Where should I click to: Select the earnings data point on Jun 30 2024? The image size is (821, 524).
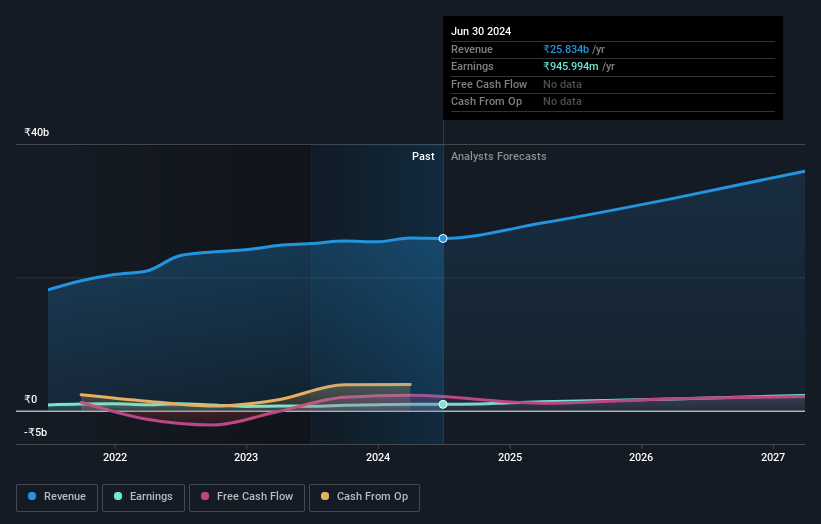coord(443,404)
